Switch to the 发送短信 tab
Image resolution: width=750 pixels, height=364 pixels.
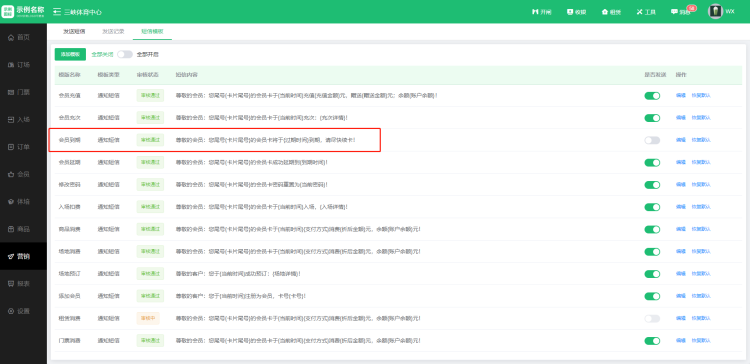[74, 32]
